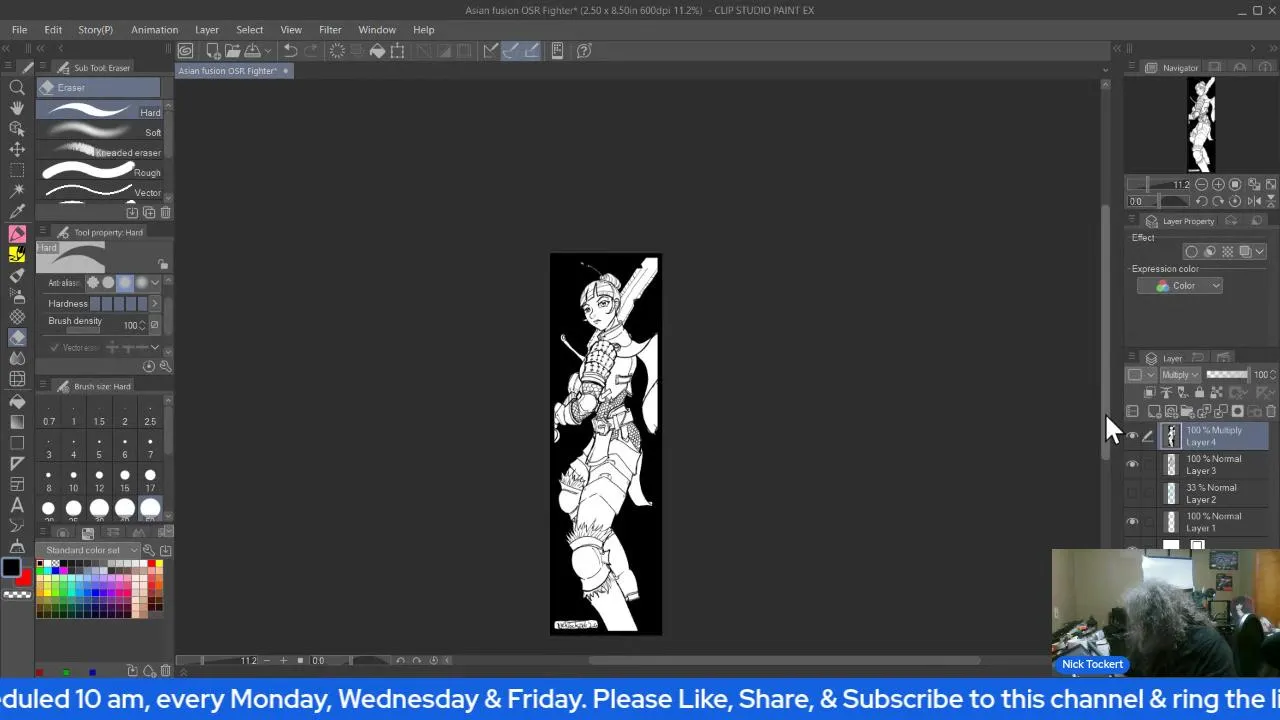Select the Eyedropper tool

(17, 211)
